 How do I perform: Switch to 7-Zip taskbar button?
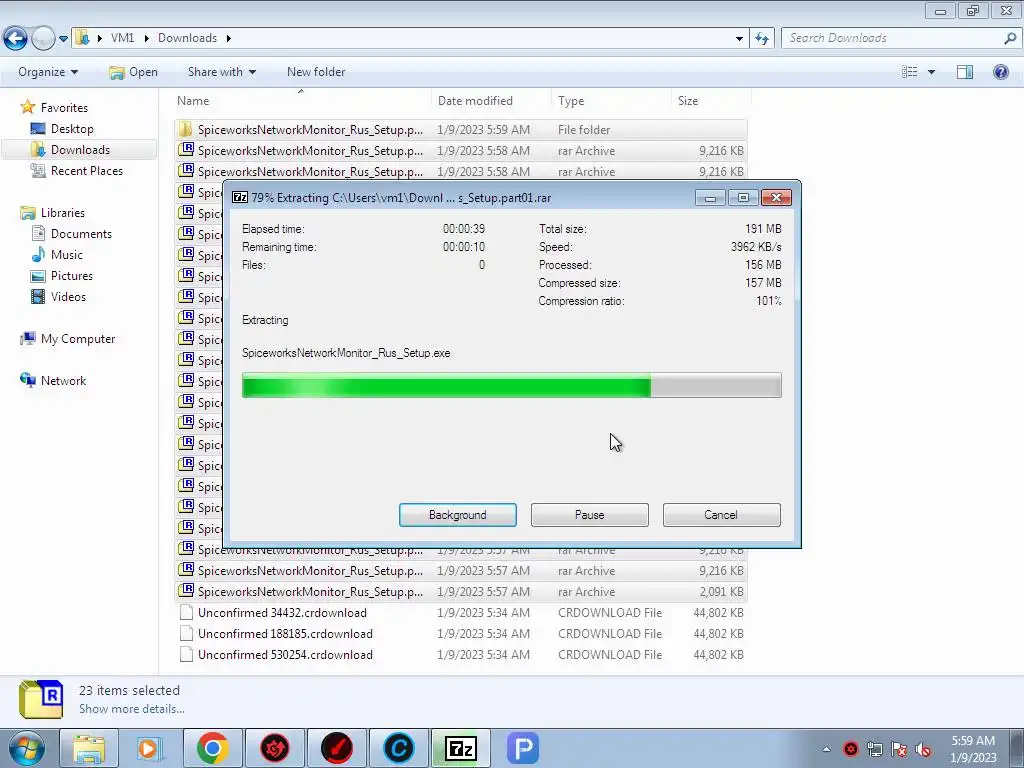tap(460, 748)
